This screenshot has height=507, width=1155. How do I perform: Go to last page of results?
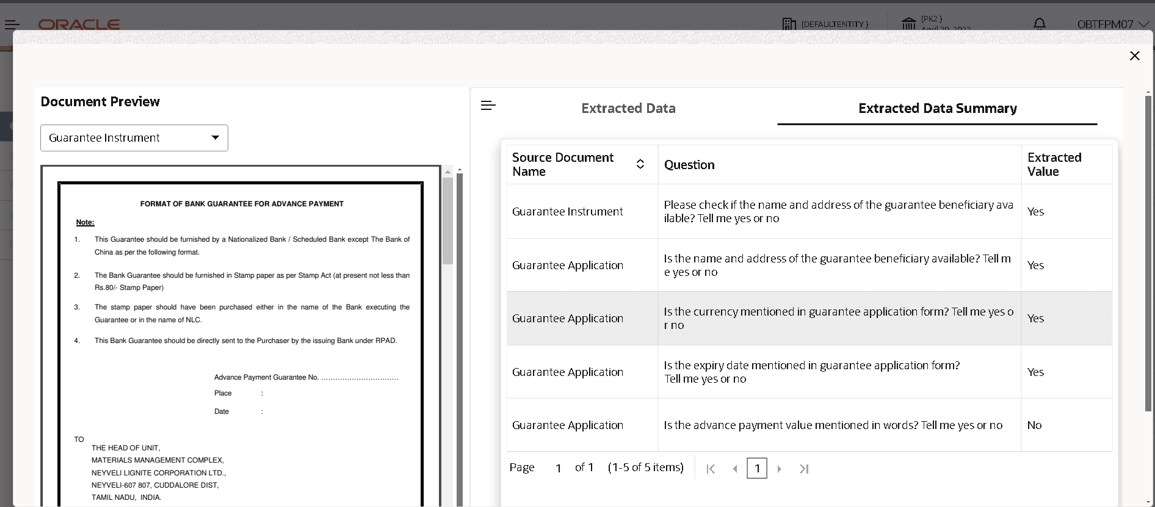point(804,469)
